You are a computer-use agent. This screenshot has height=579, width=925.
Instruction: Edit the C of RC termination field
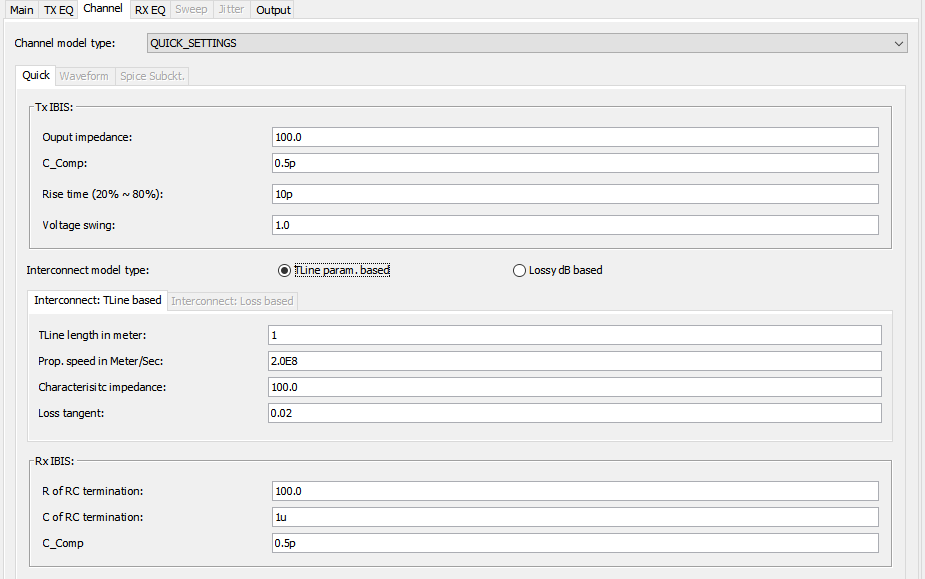pos(574,517)
